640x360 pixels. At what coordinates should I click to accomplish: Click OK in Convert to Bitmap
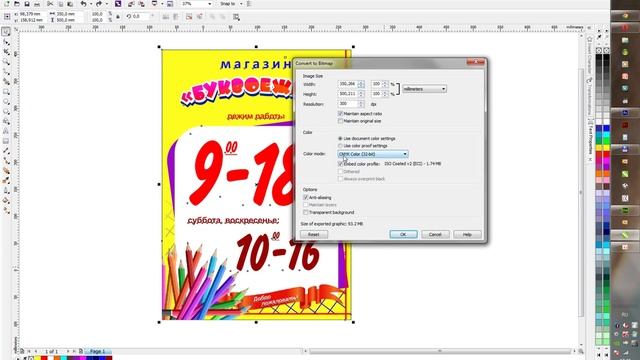pyautogui.click(x=403, y=235)
